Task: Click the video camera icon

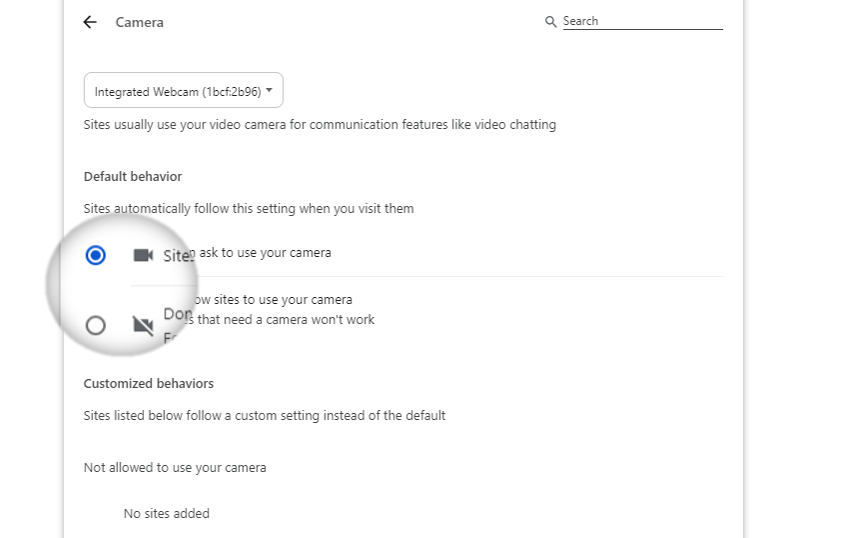Action: click(143, 255)
